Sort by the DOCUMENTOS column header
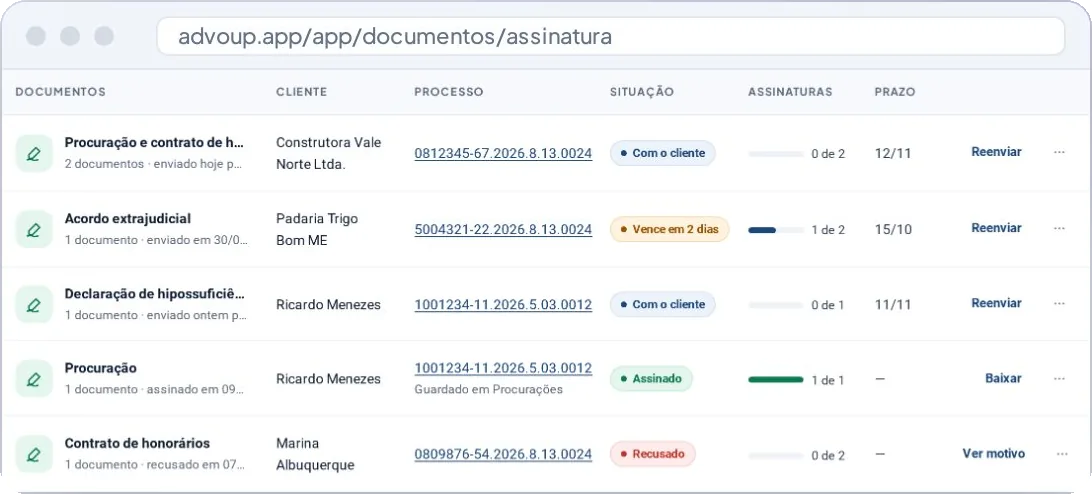This screenshot has width=1092, height=494. pos(61,92)
